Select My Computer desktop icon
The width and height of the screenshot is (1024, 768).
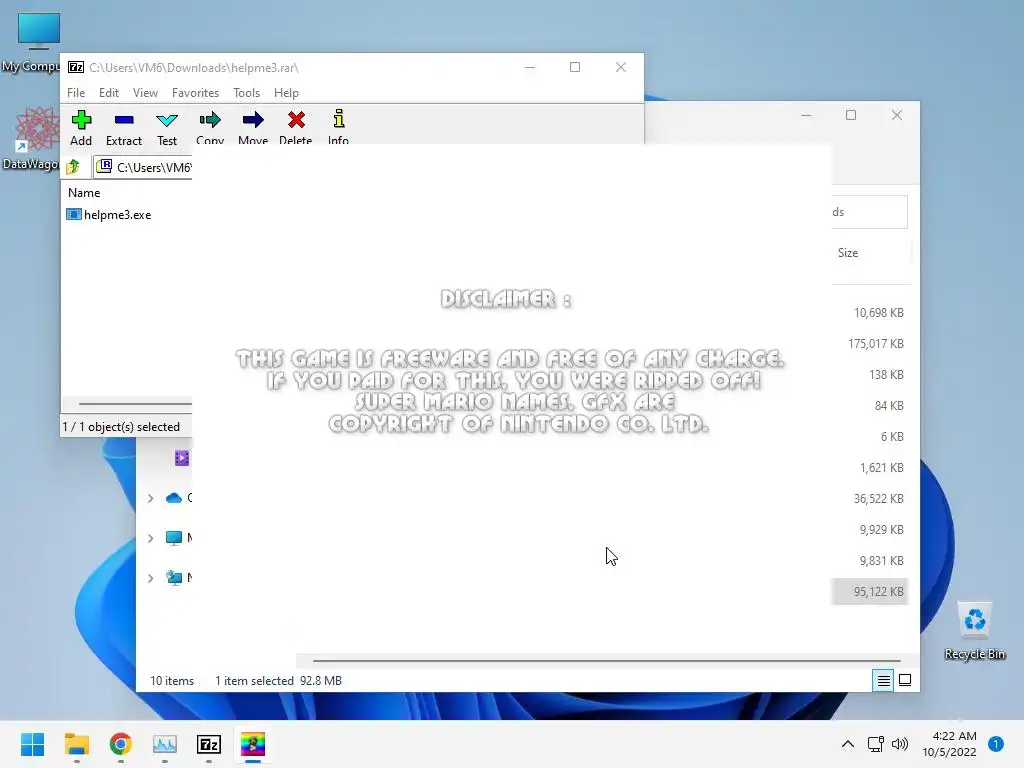tap(31, 42)
